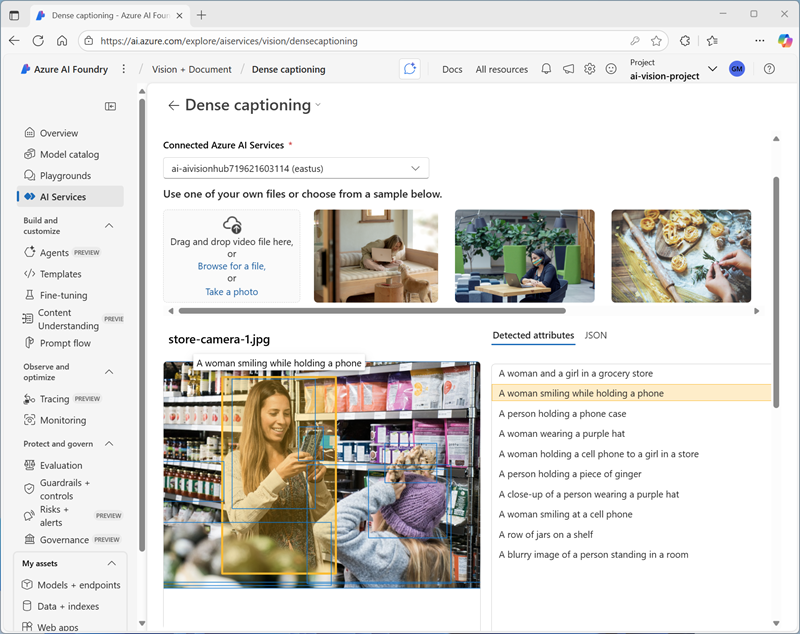Viewport: 800px width, 634px height.
Task: Click the browser refresh icon
Action: point(38,41)
